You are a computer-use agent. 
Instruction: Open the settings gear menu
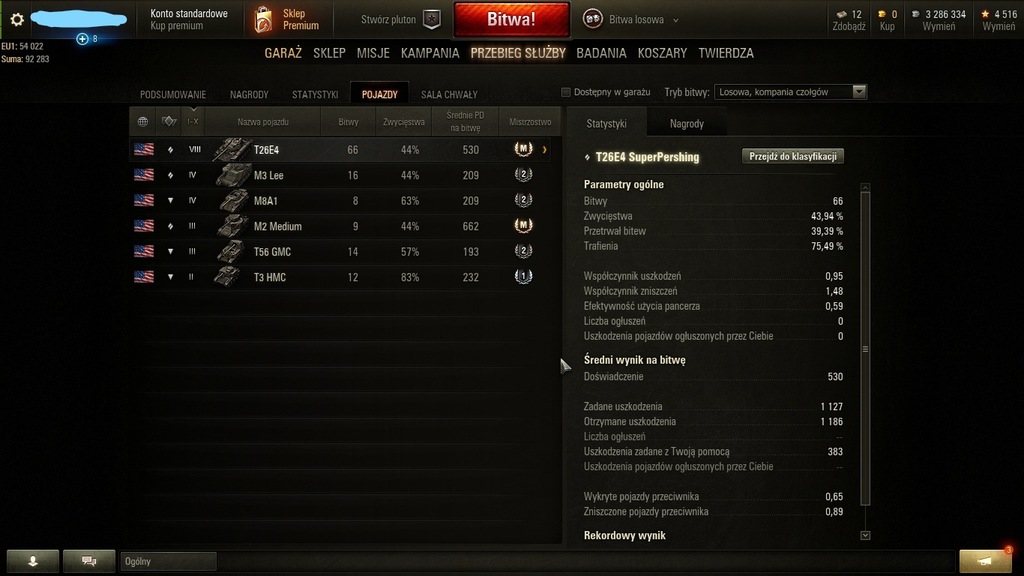(x=17, y=20)
